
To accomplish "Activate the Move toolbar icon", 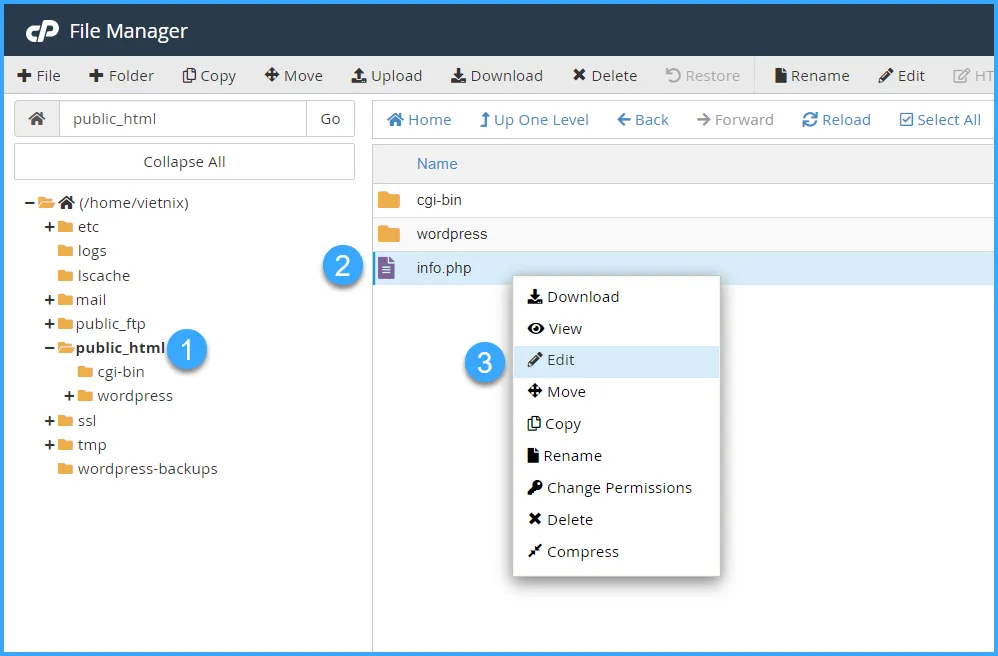I will point(293,75).
